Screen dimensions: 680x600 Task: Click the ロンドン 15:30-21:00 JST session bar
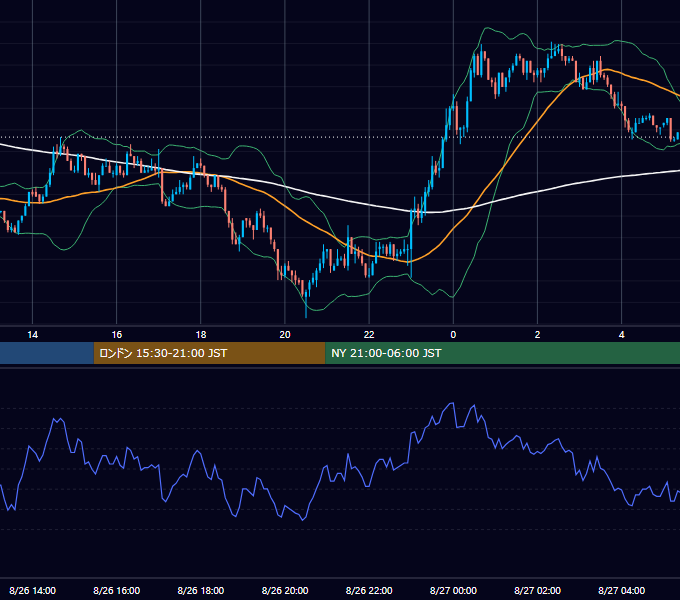[209, 353]
